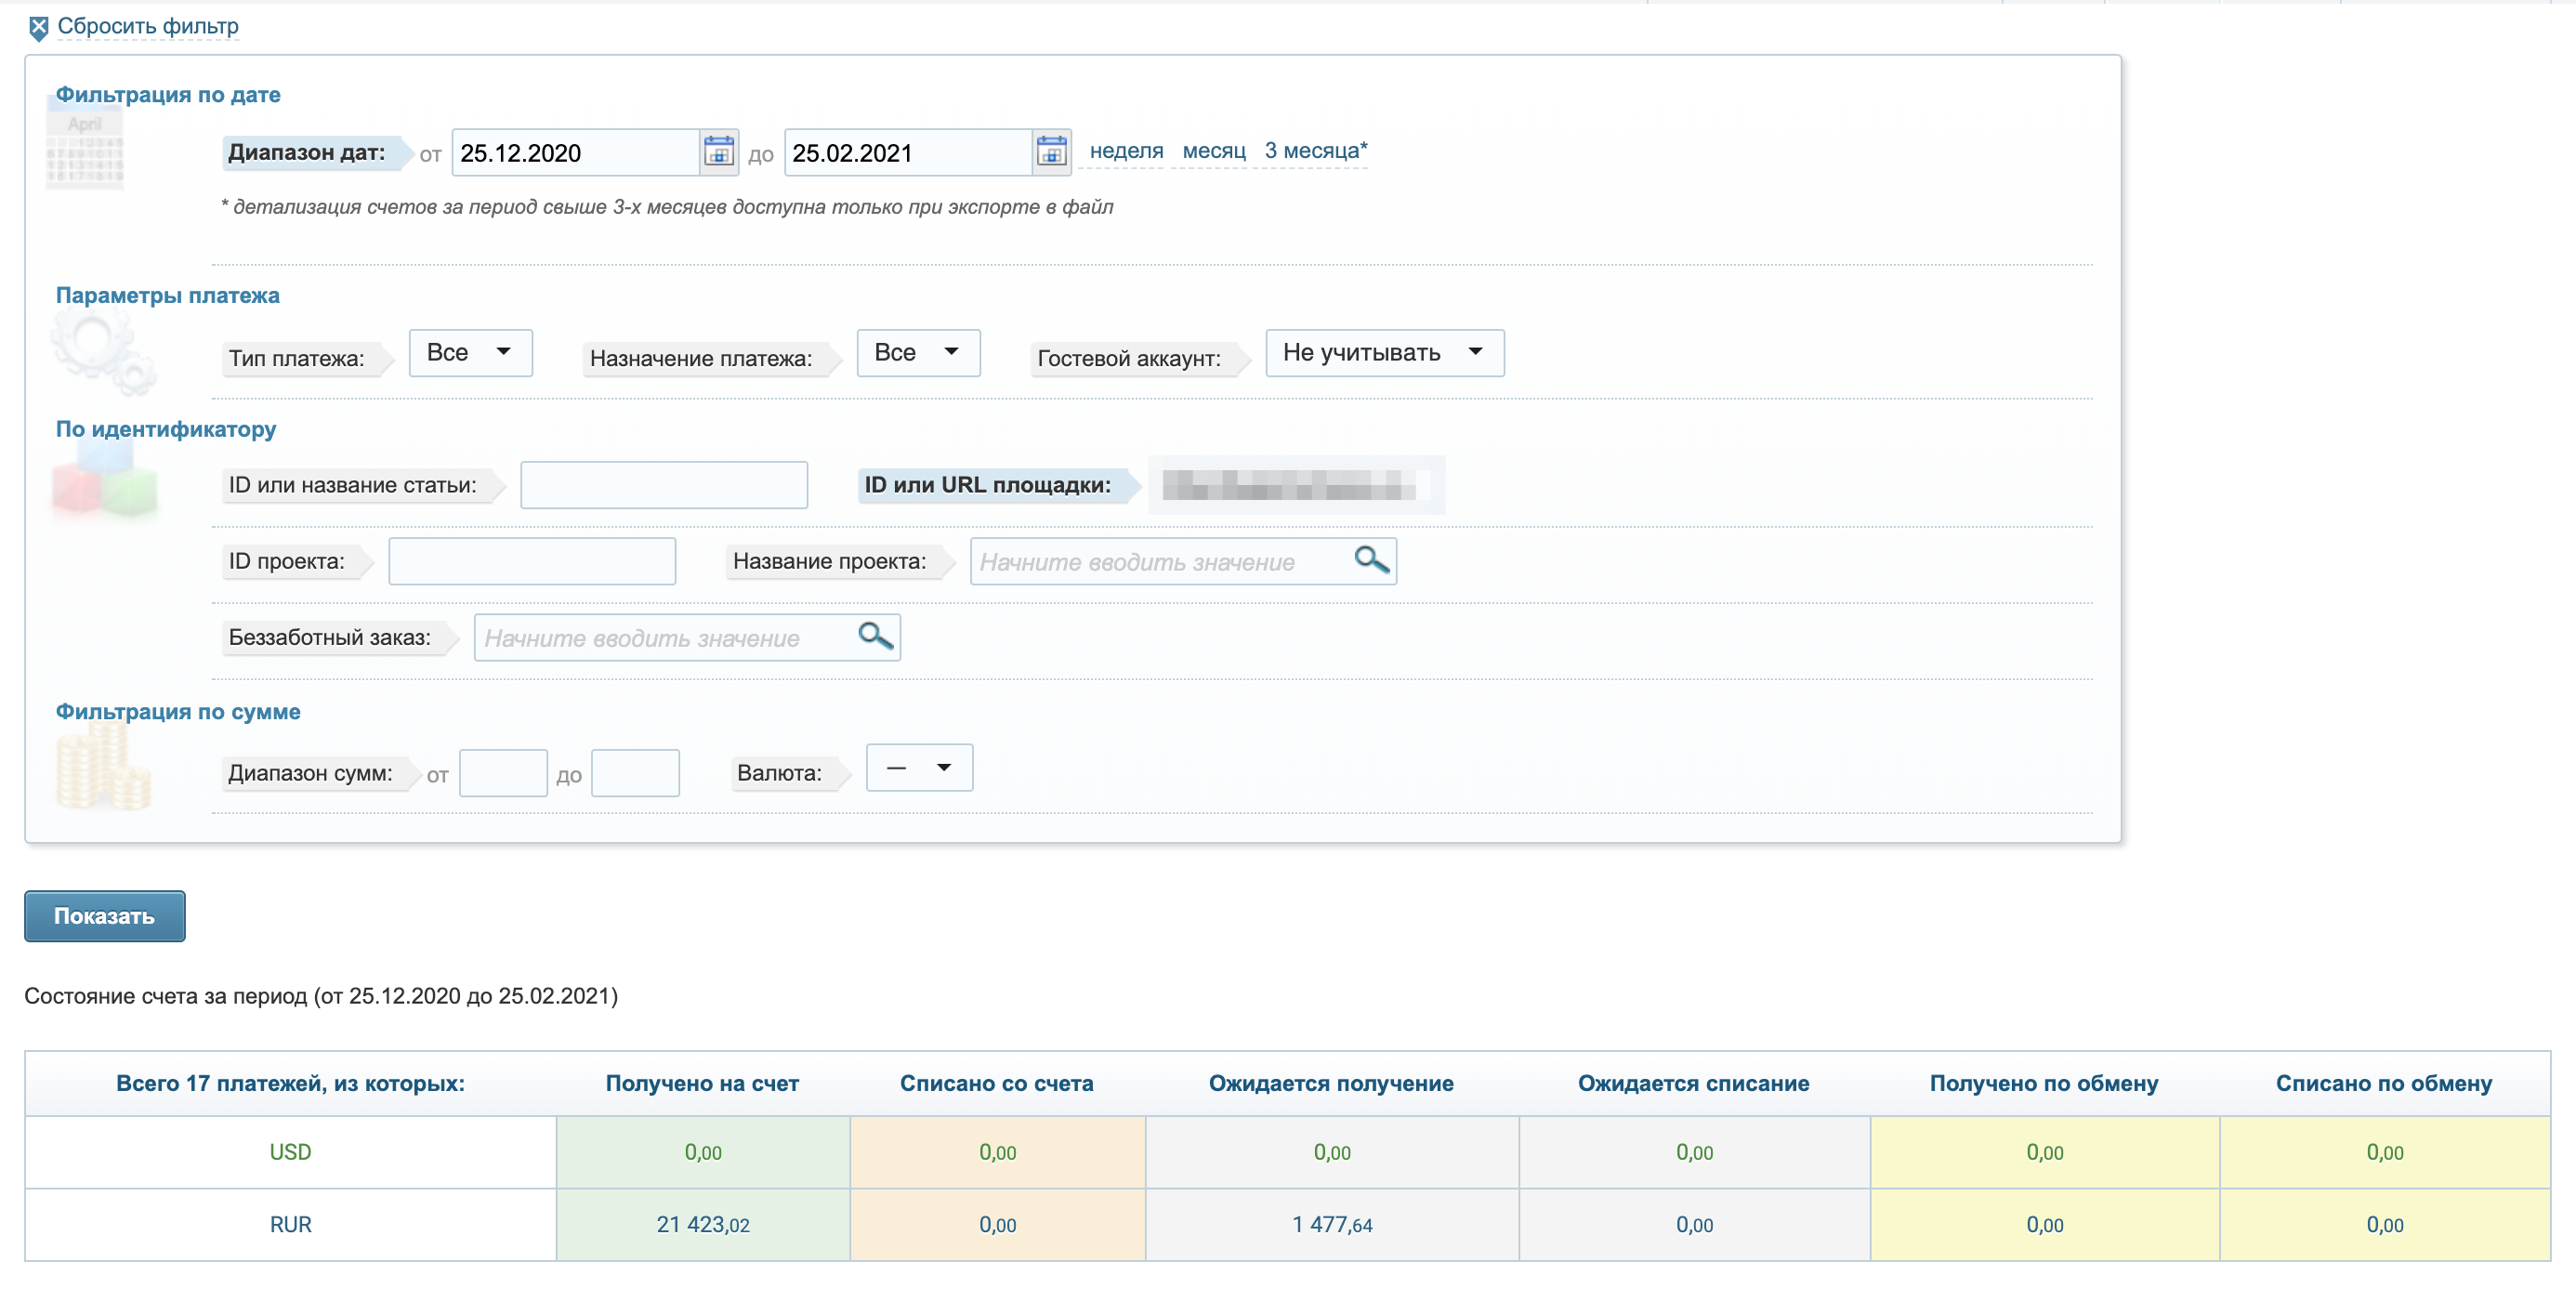Click the reset filter shield icon
2576x1301 pixels.
pyautogui.click(x=38, y=28)
